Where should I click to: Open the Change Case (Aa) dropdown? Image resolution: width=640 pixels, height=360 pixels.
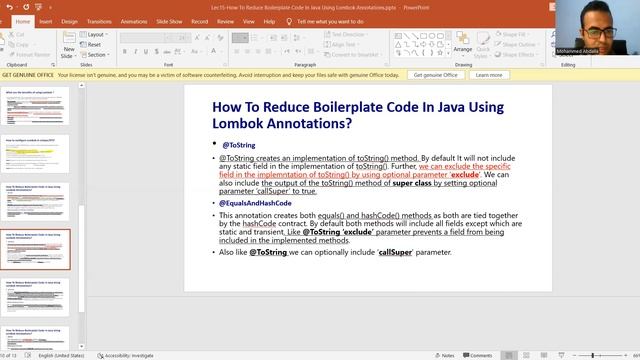tap(196, 51)
